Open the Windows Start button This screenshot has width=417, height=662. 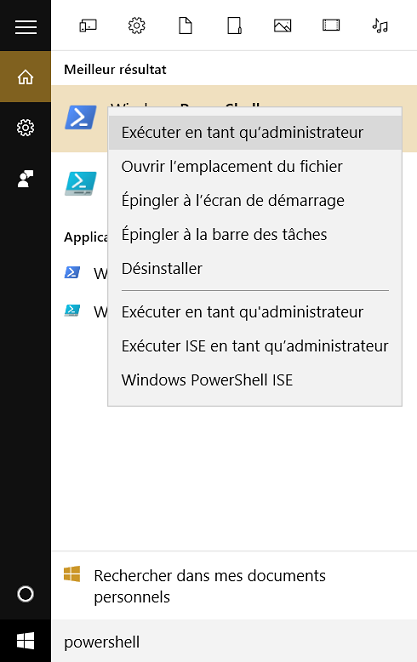click(x=25, y=641)
